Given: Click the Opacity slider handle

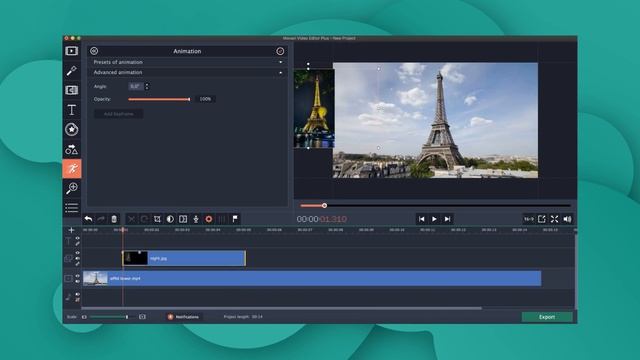Looking at the screenshot, I should [x=189, y=99].
